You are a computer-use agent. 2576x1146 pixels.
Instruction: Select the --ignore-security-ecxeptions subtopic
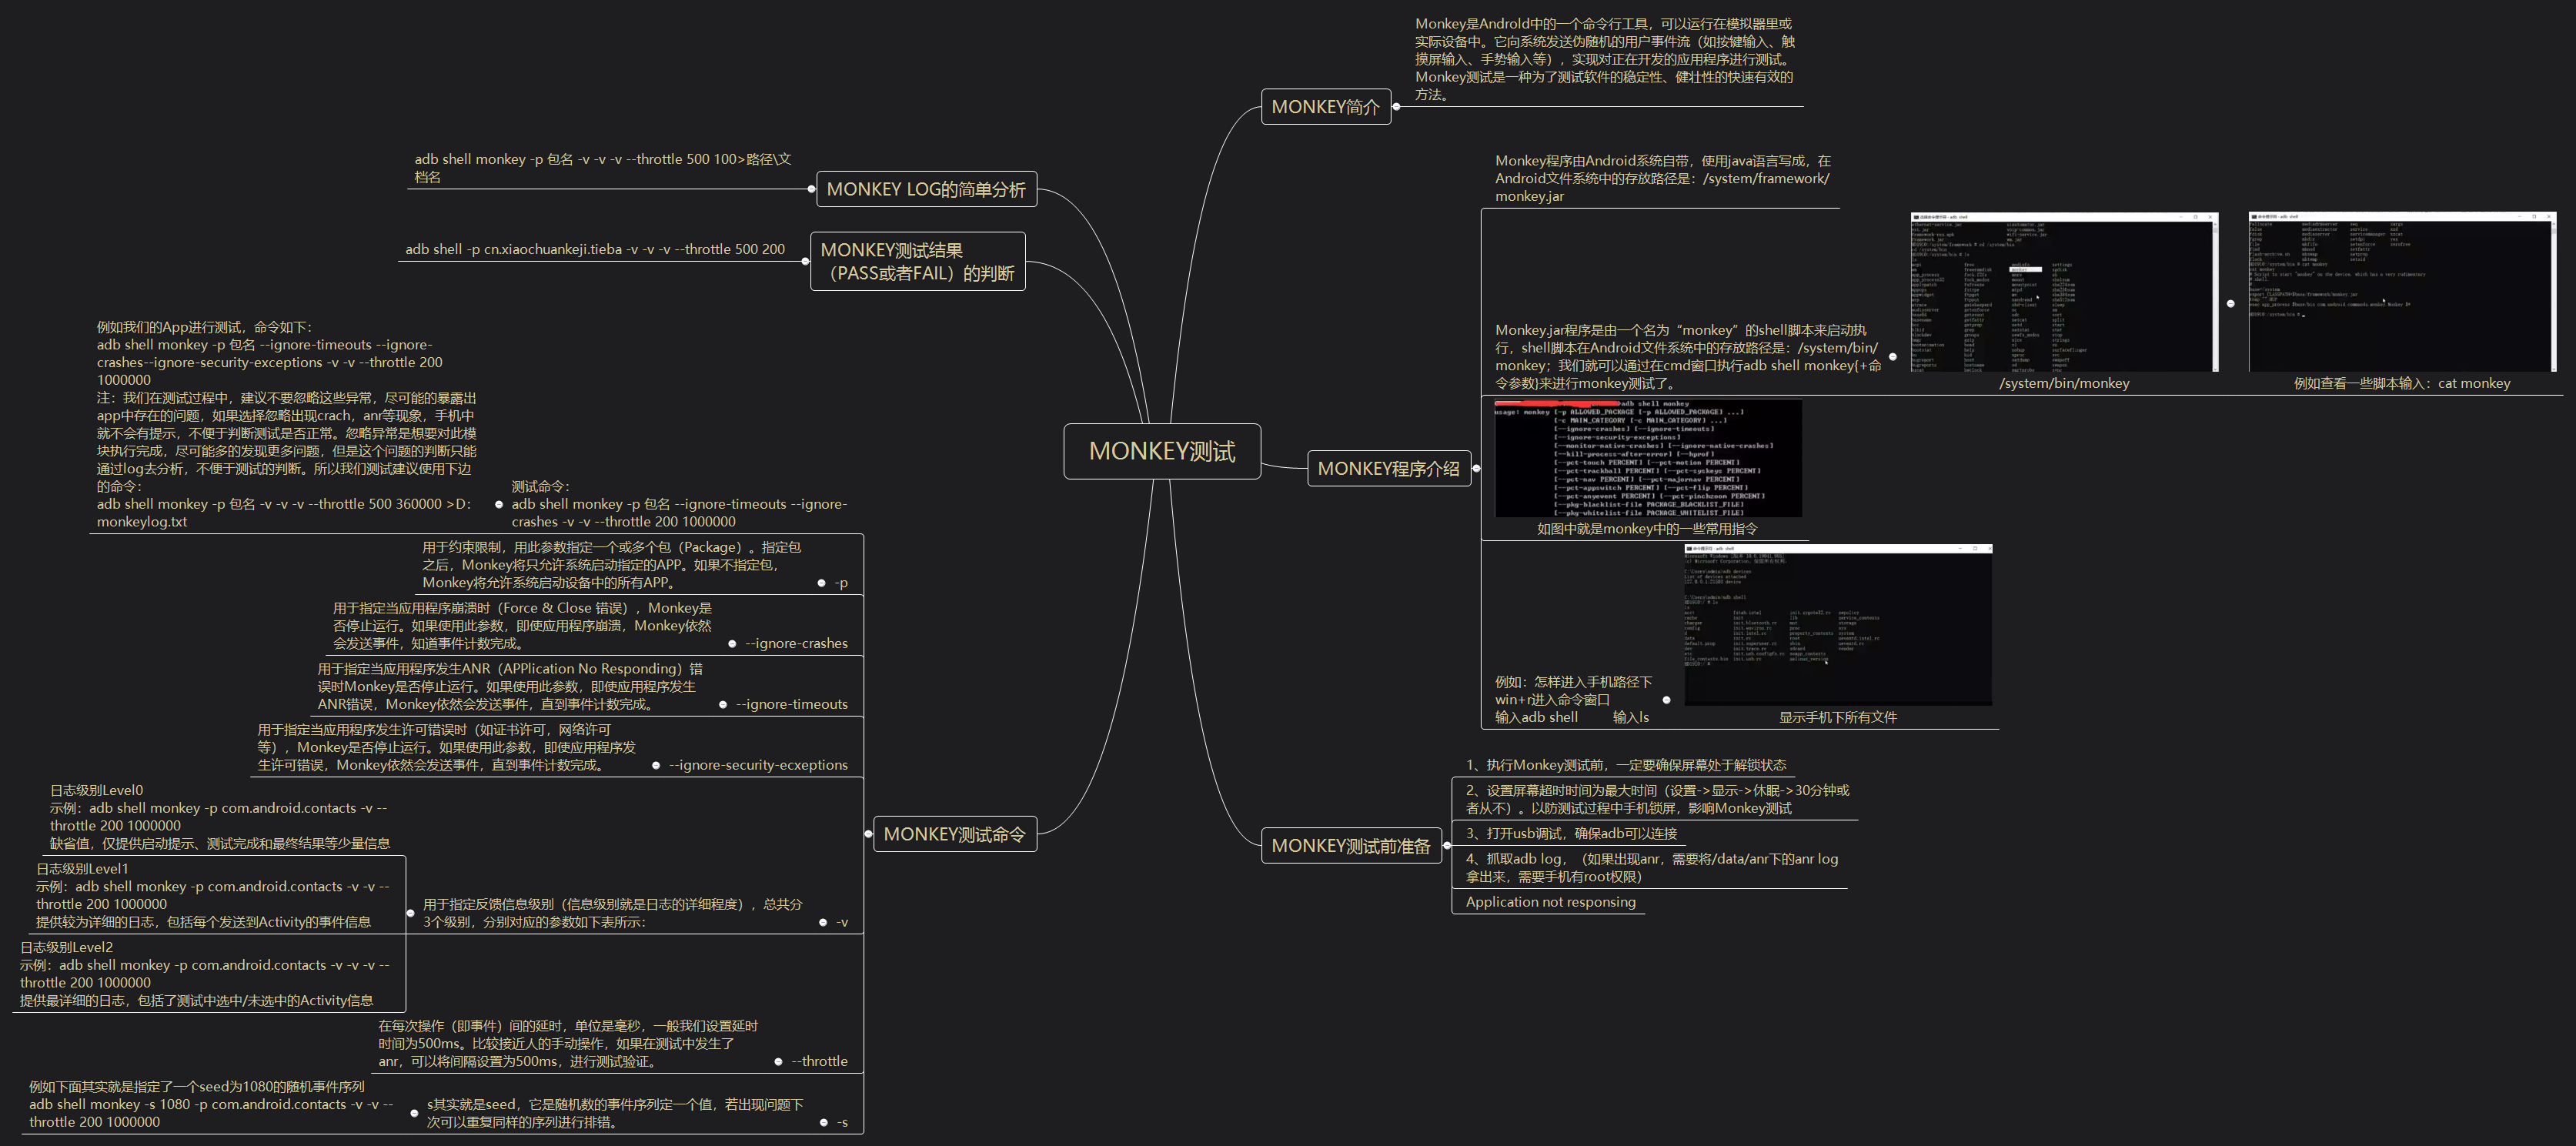click(x=757, y=765)
